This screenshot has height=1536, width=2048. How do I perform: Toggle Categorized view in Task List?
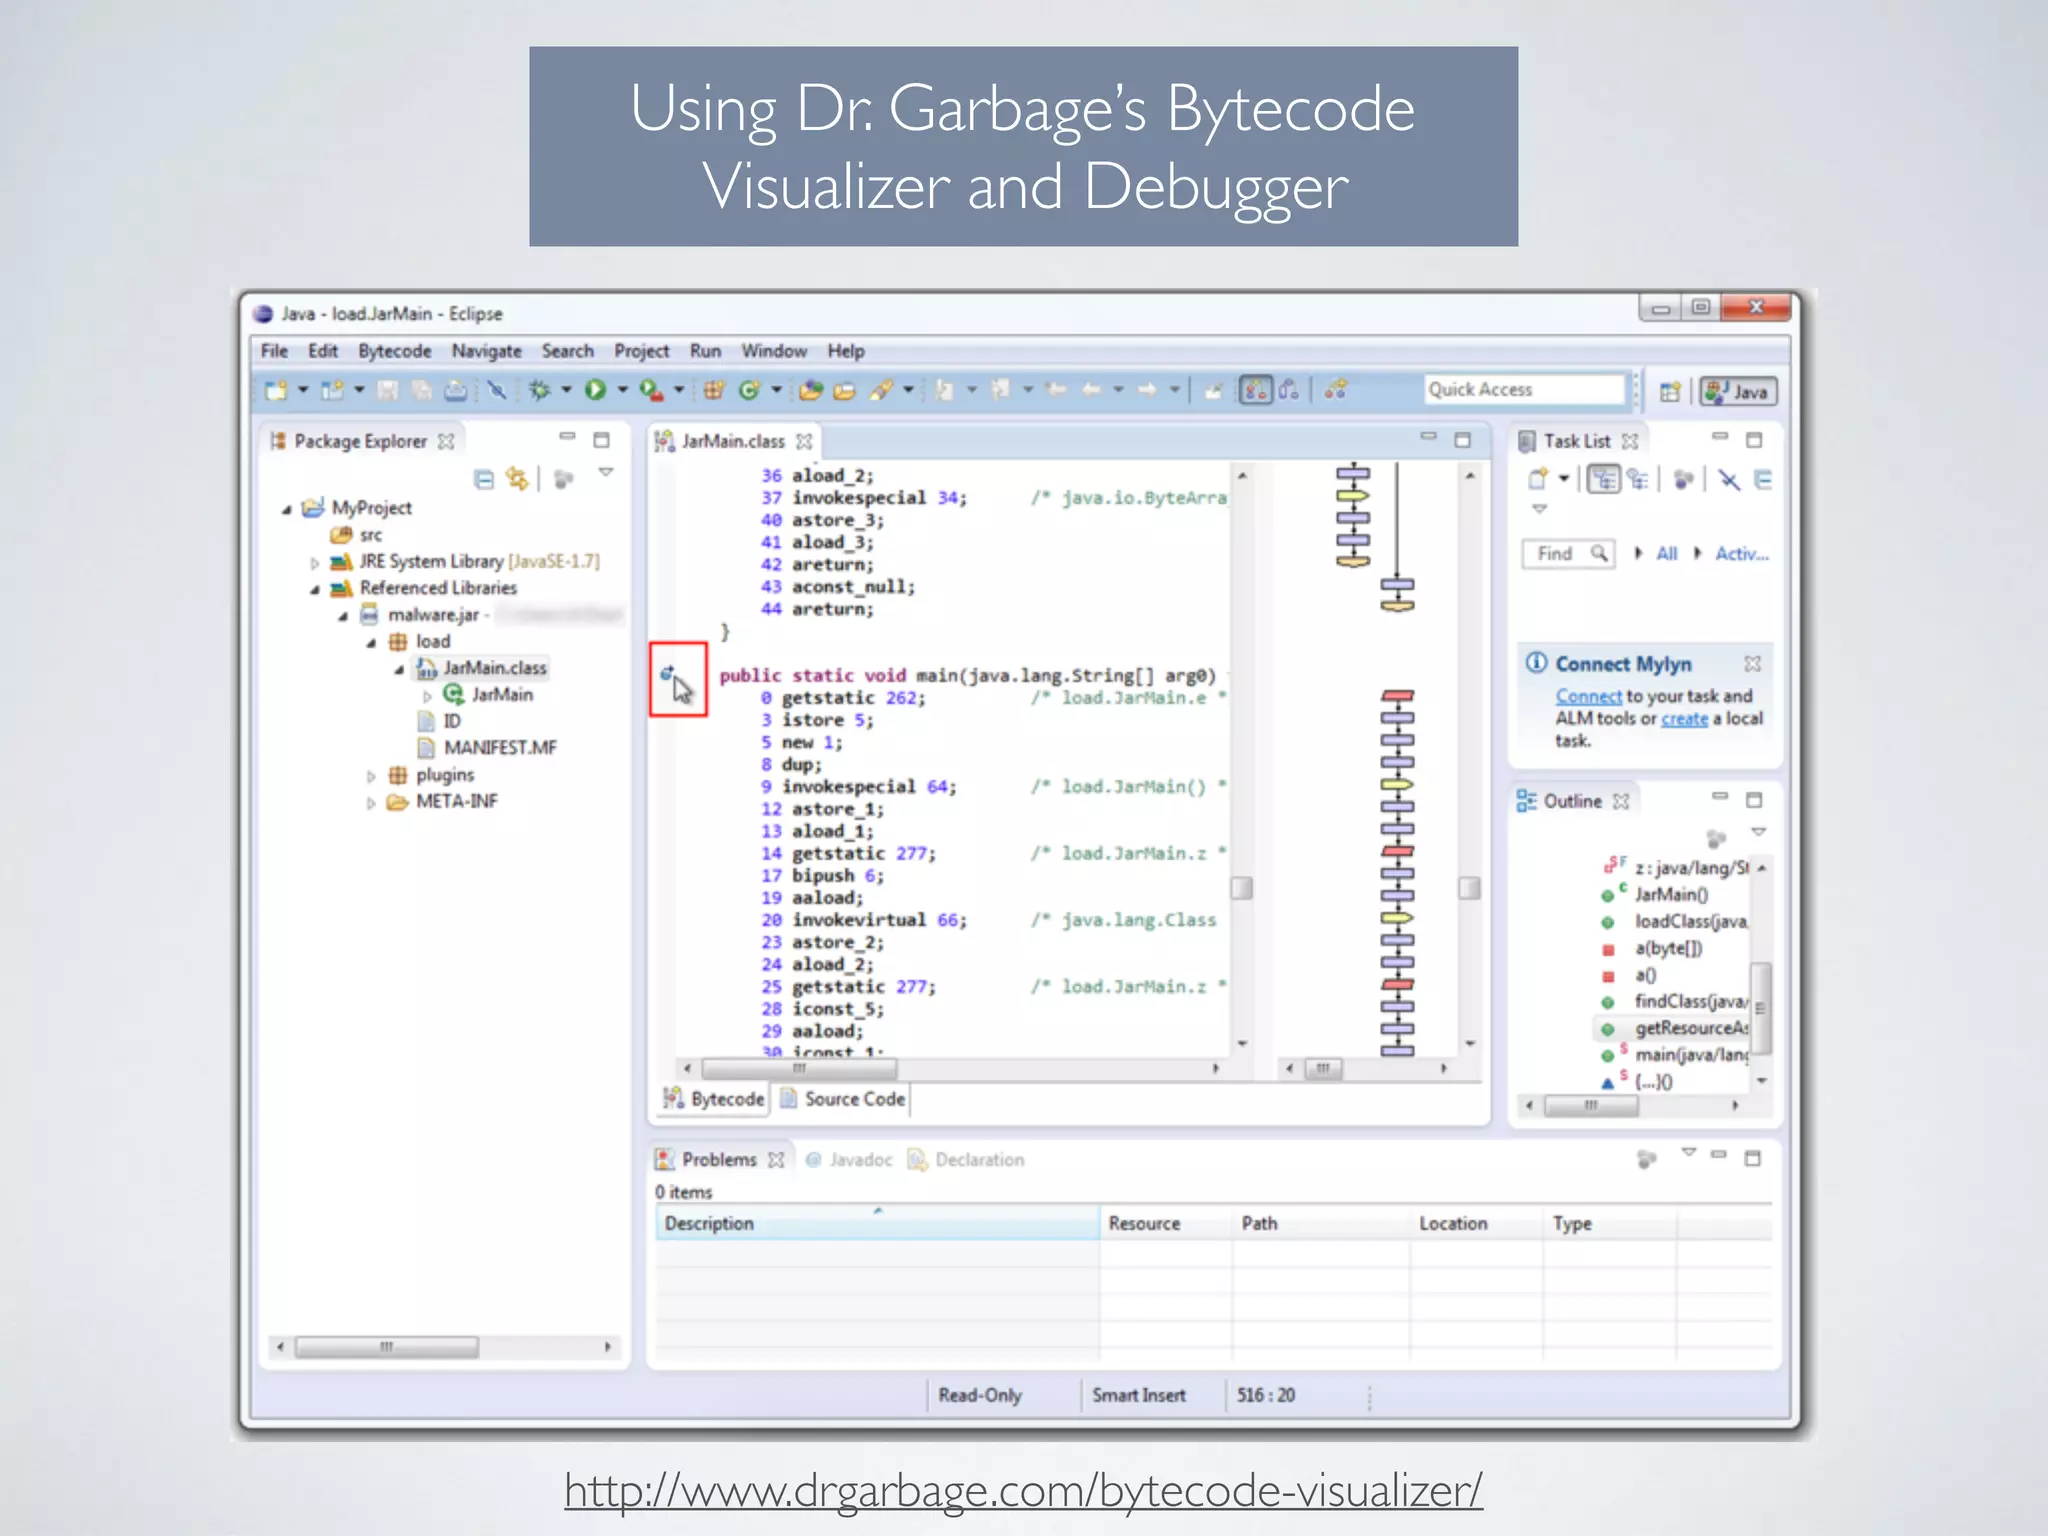pyautogui.click(x=1604, y=480)
